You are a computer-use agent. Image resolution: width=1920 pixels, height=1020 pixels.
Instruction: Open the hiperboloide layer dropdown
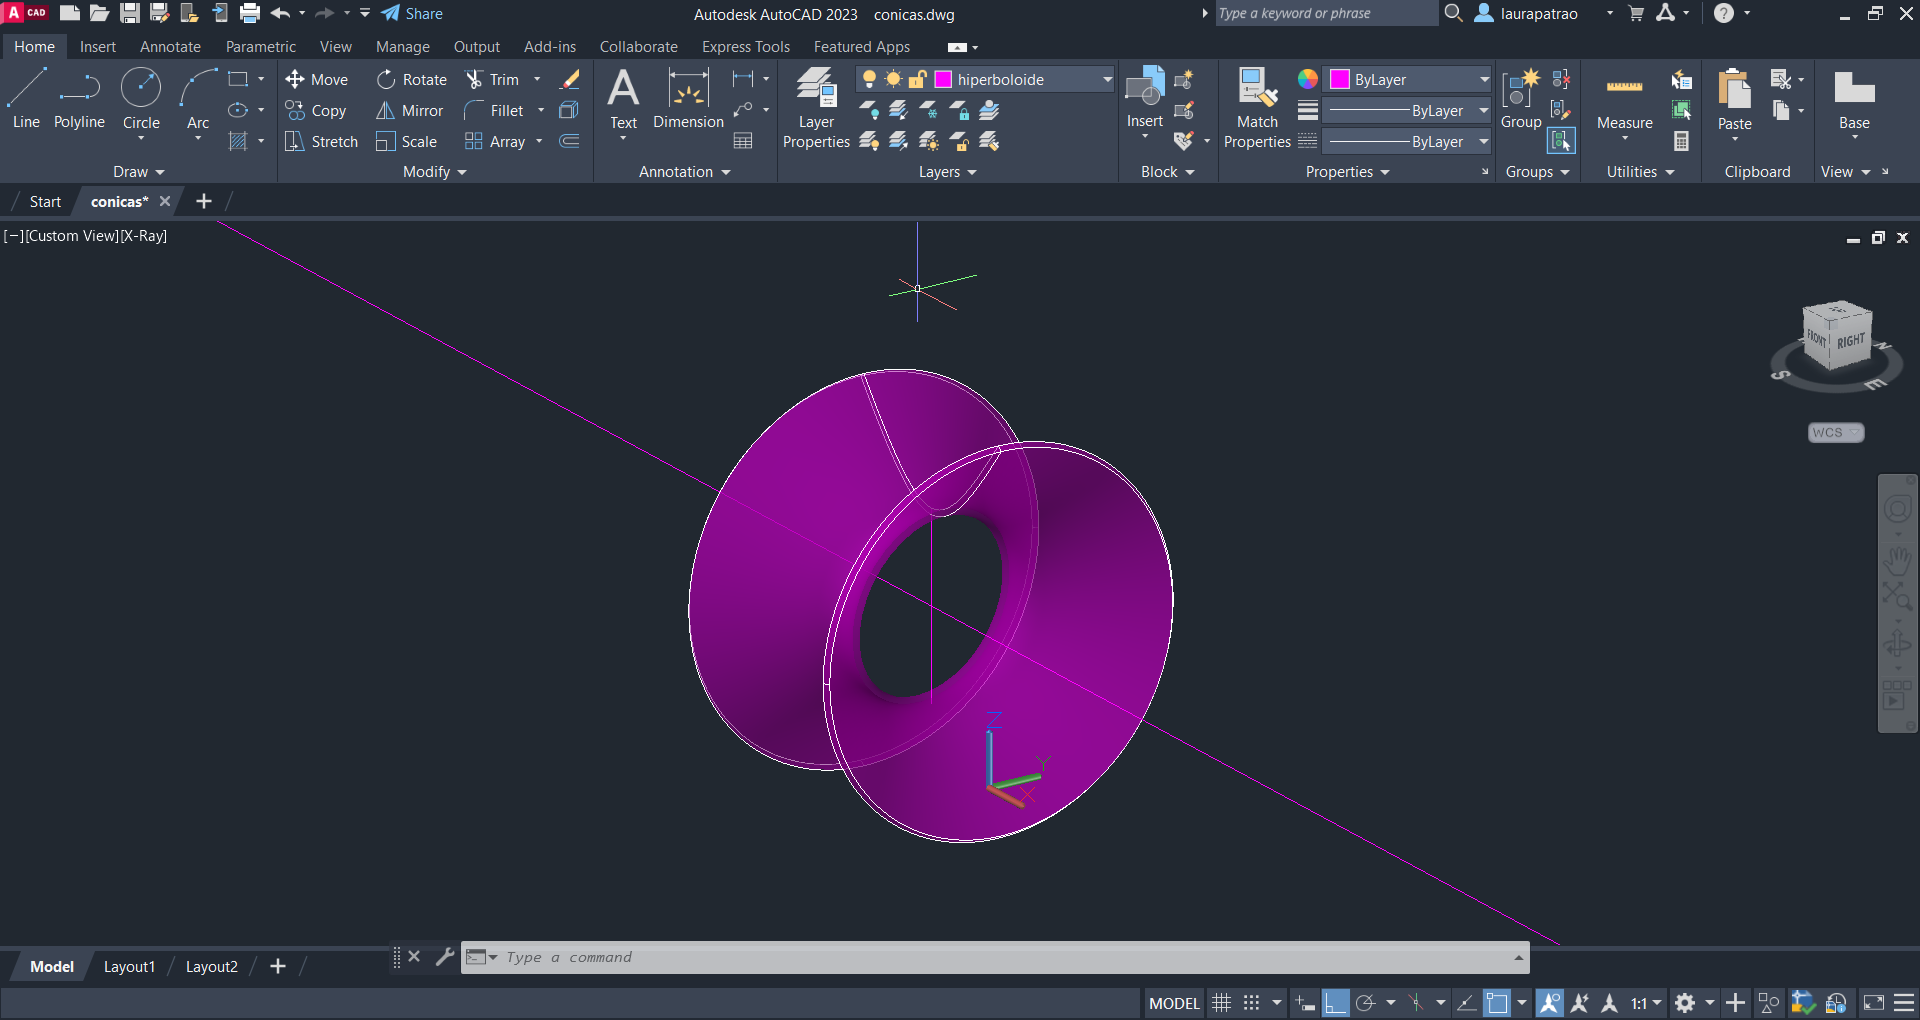pos(1107,80)
